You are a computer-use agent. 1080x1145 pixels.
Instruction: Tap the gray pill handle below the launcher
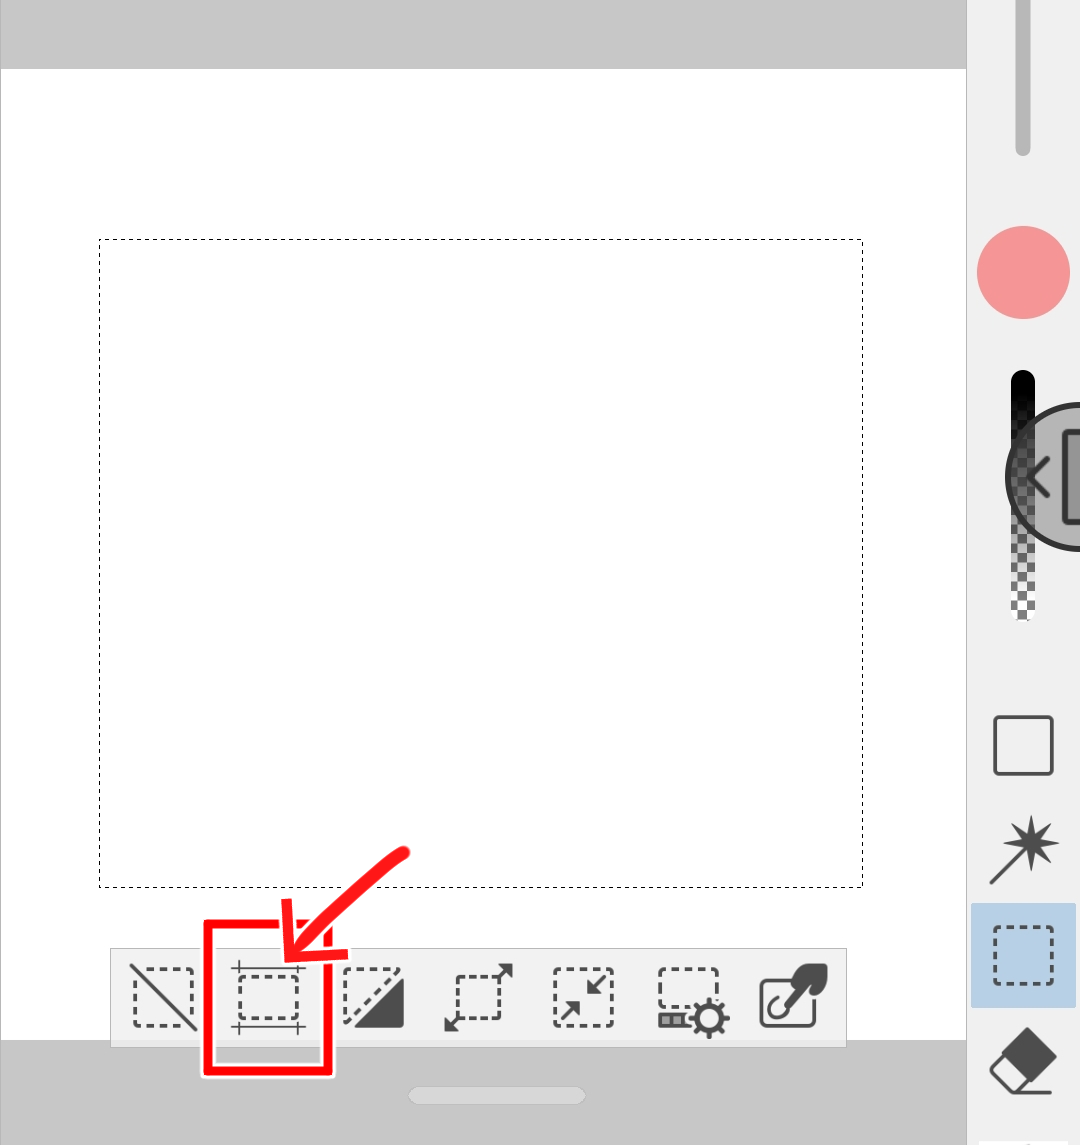coord(497,1095)
